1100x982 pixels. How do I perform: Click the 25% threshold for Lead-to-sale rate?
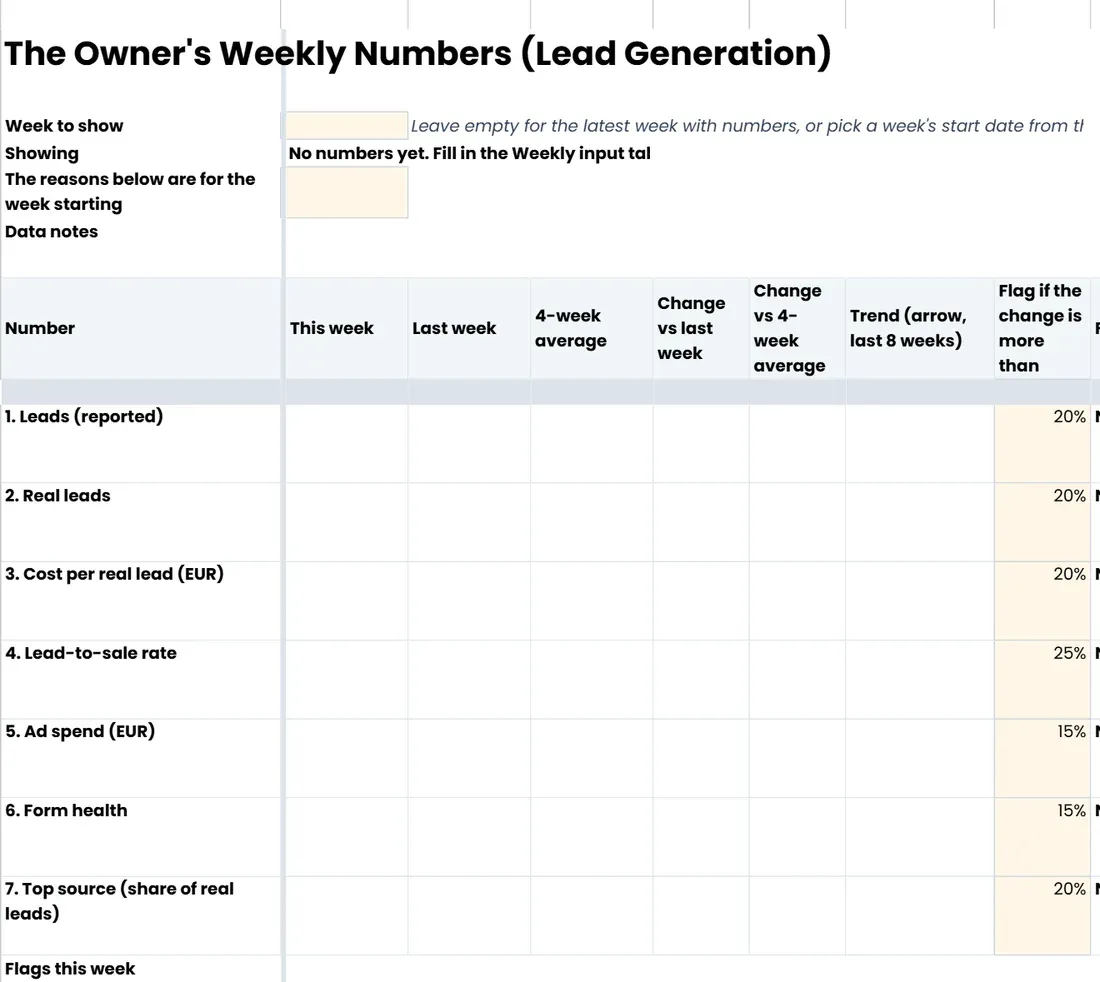[1042, 679]
